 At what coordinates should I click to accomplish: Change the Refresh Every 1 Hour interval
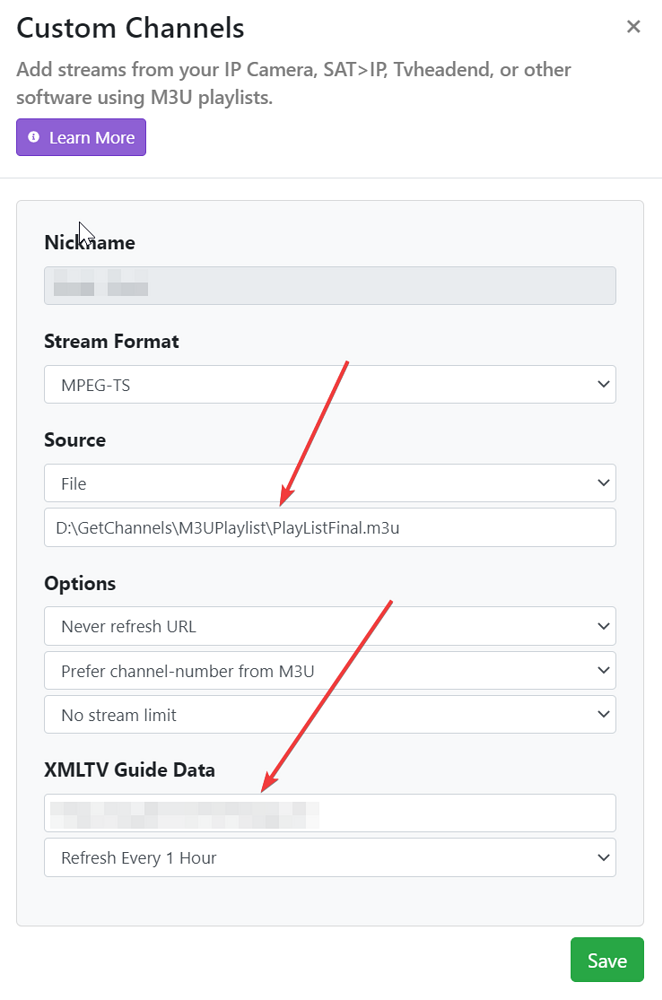pos(330,857)
